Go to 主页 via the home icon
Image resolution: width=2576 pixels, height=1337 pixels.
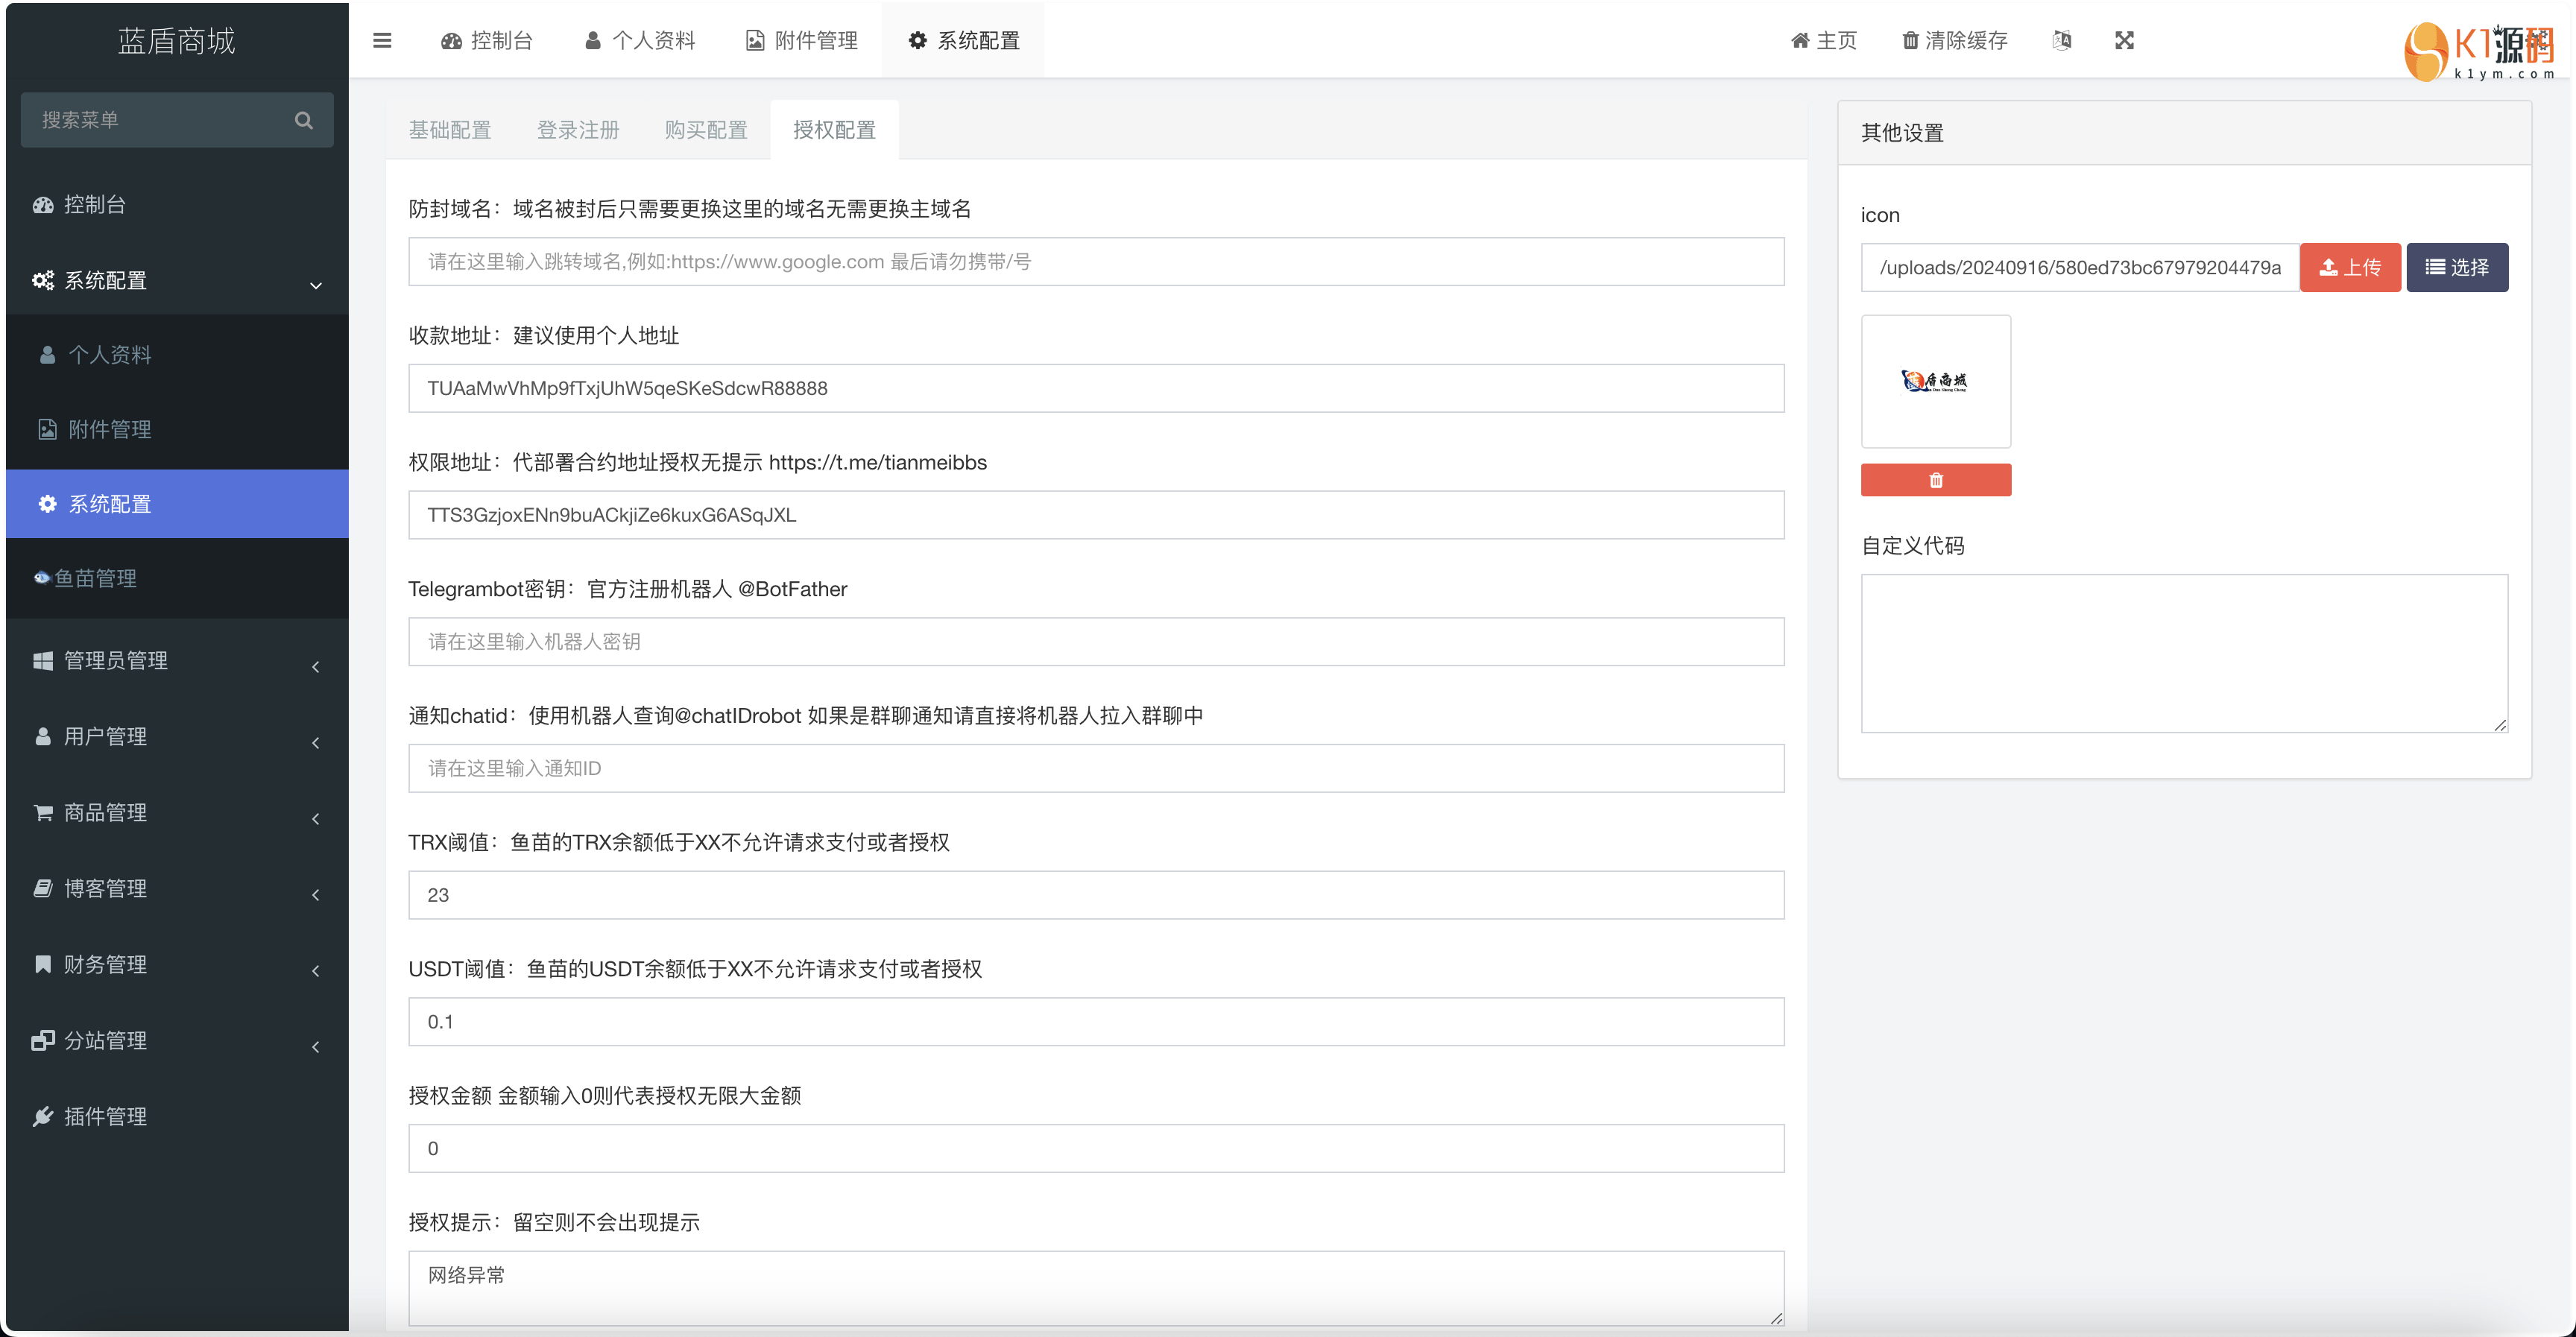coord(1800,40)
